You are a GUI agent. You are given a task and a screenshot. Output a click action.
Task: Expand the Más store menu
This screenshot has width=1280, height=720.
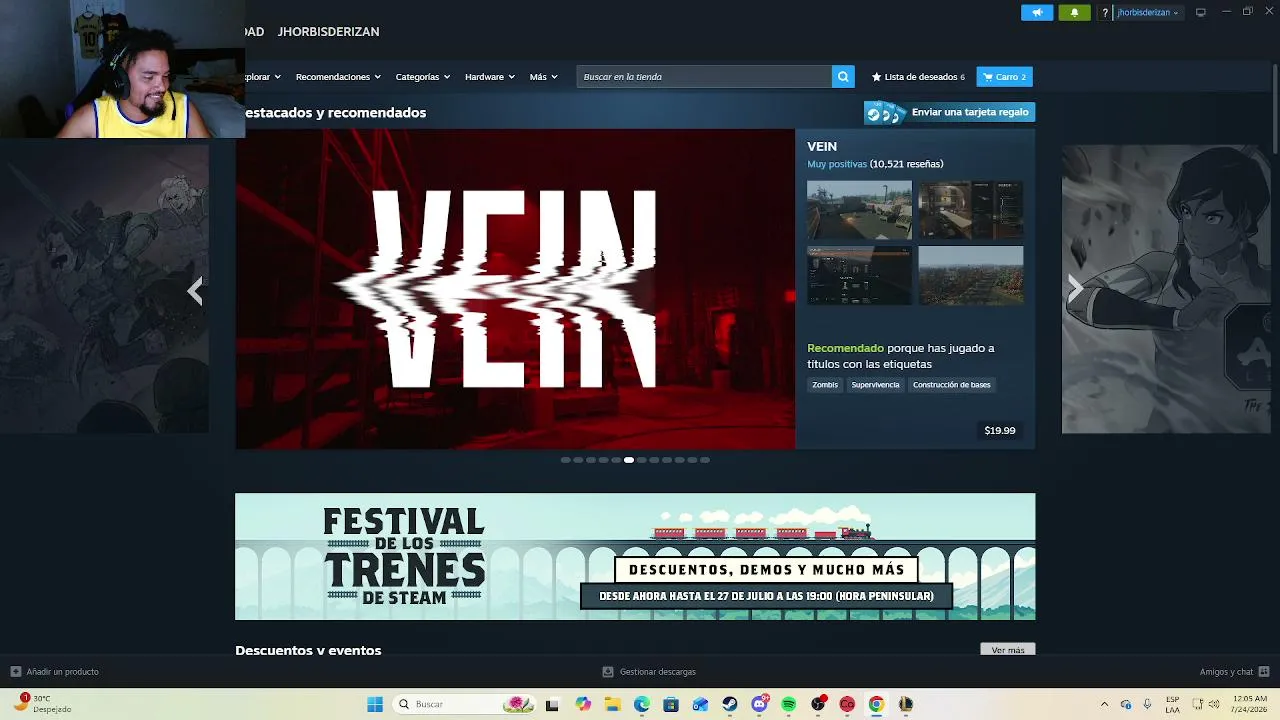tap(544, 77)
